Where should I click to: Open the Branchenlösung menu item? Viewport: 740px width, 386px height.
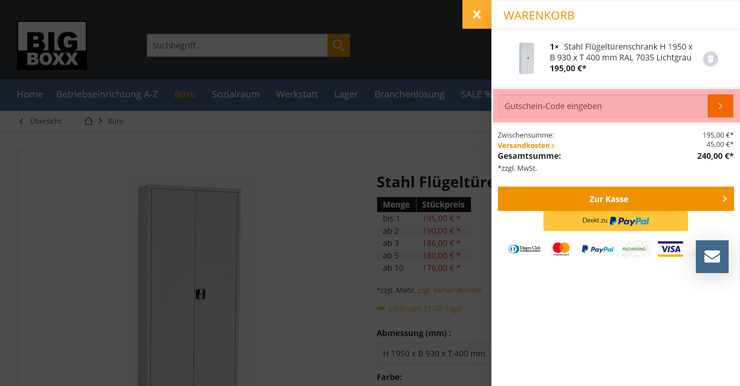point(409,94)
